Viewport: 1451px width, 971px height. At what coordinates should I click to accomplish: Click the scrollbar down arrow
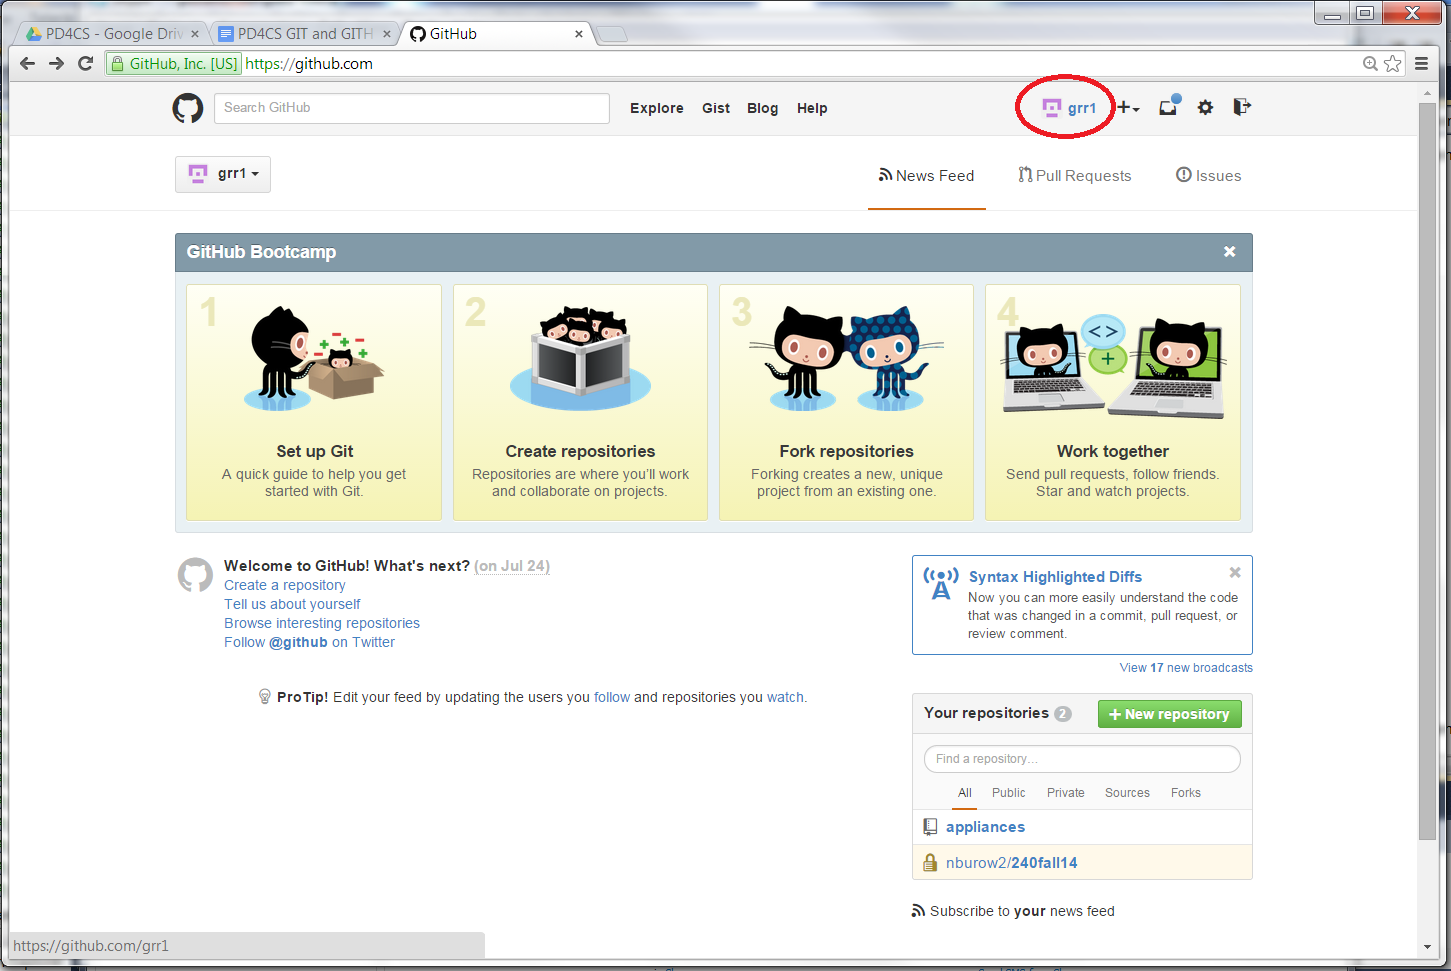[1428, 947]
